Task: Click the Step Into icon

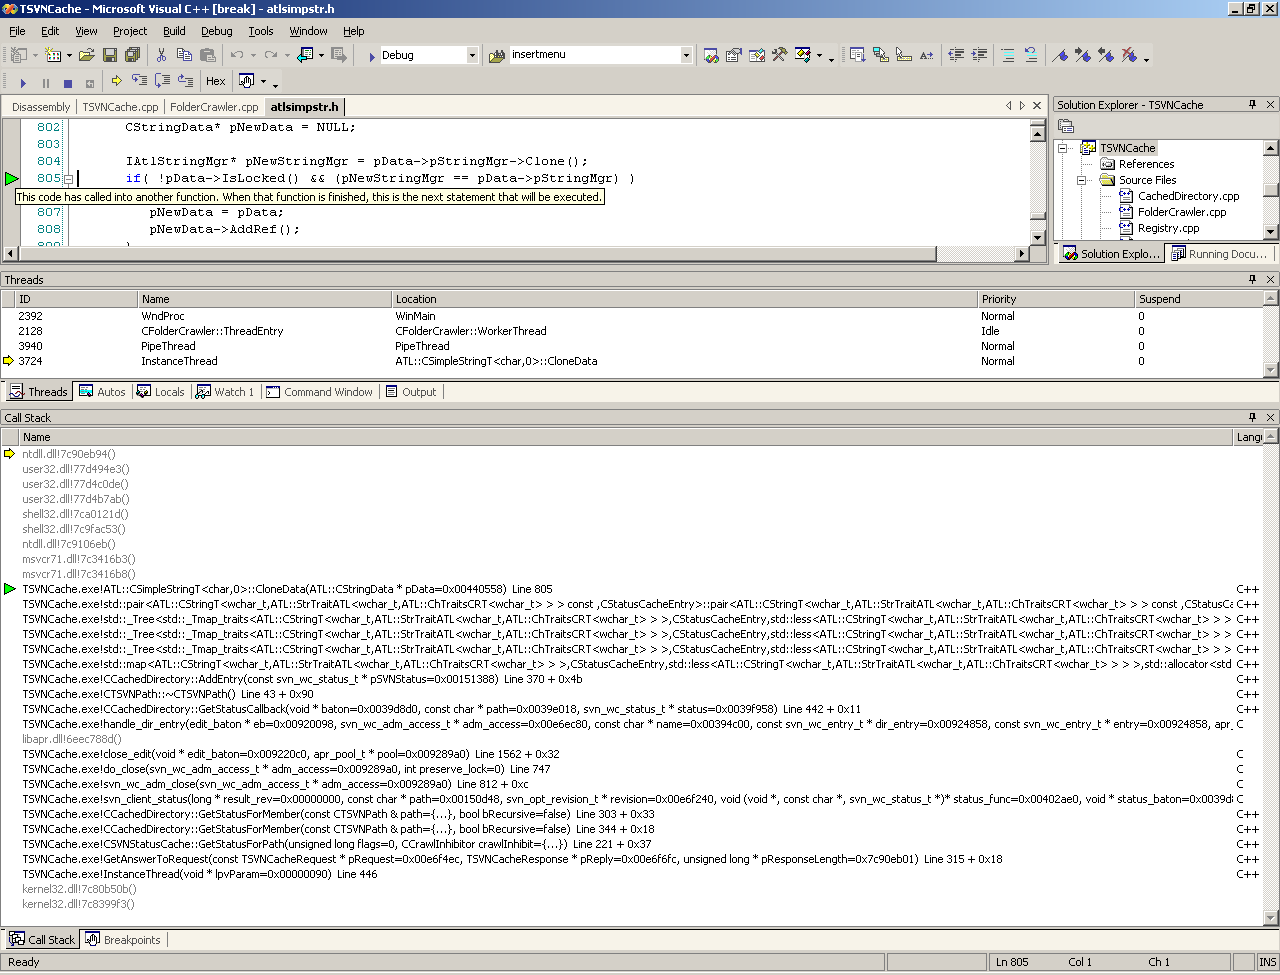Action: coord(139,81)
